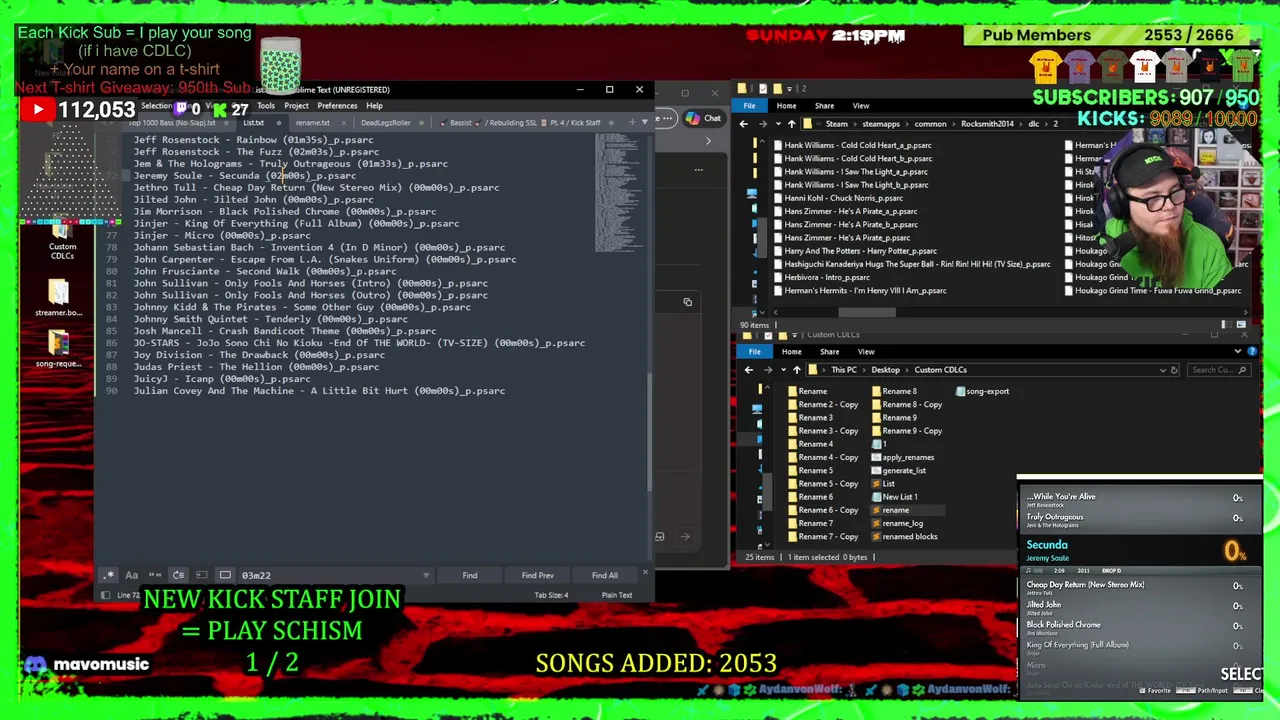Toggle whole word matching in find bar
The image size is (1280, 720).
tap(155, 575)
